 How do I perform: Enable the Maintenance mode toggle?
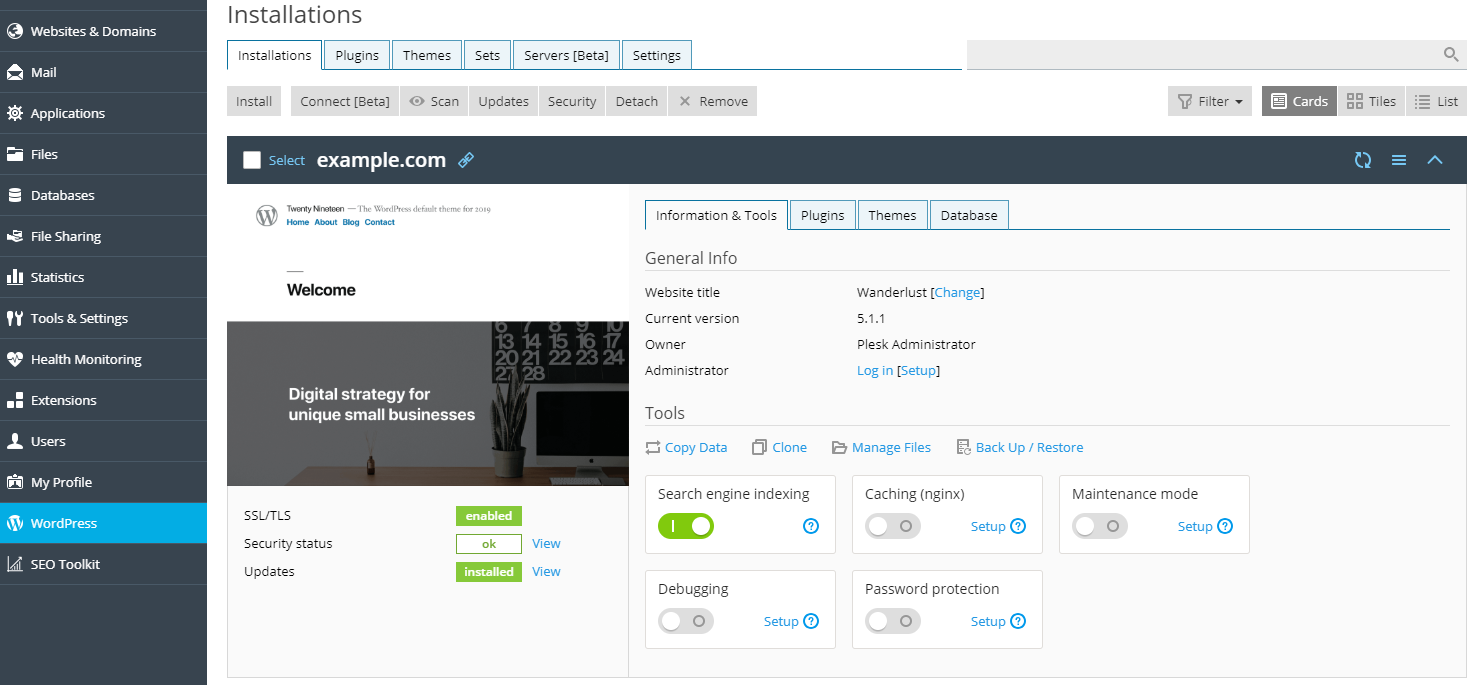[x=1099, y=526]
